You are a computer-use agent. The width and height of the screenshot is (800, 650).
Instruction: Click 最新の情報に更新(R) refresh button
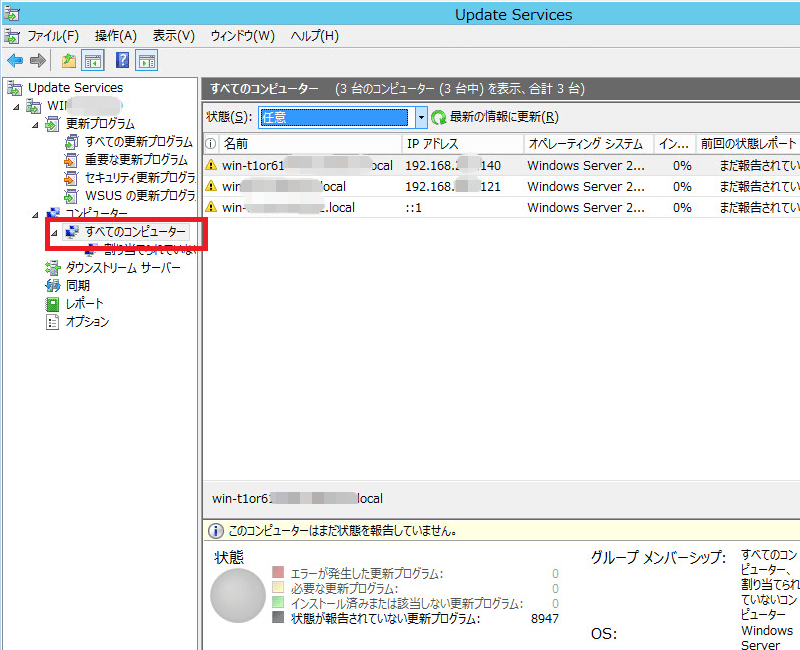[x=495, y=117]
